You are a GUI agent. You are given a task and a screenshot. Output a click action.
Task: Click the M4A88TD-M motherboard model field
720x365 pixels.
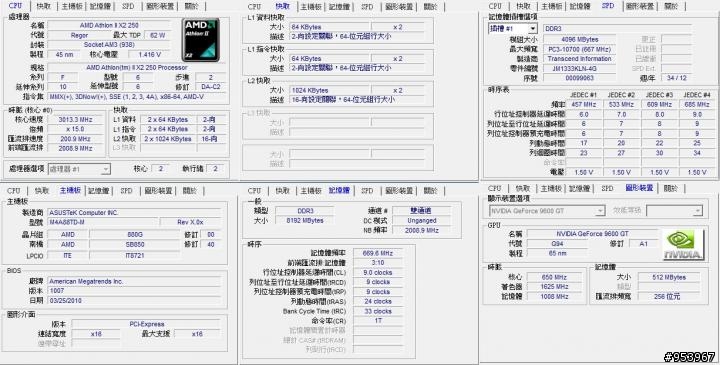coord(102,222)
